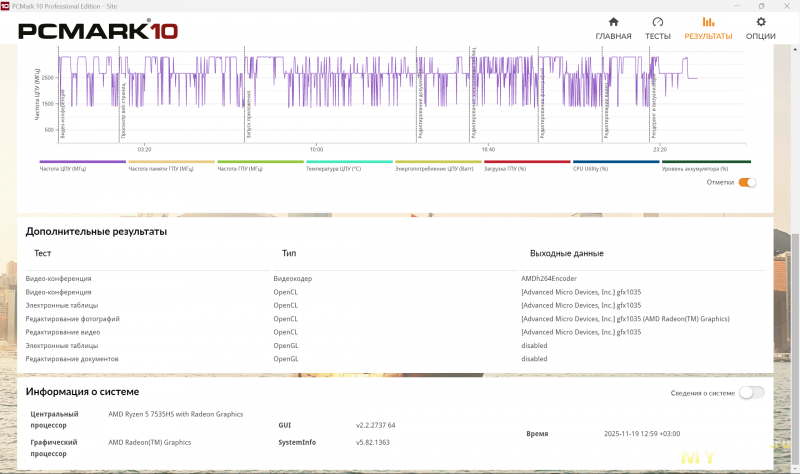Click the PCMark 10 title bar app icon
This screenshot has width=800, height=474.
5,5
